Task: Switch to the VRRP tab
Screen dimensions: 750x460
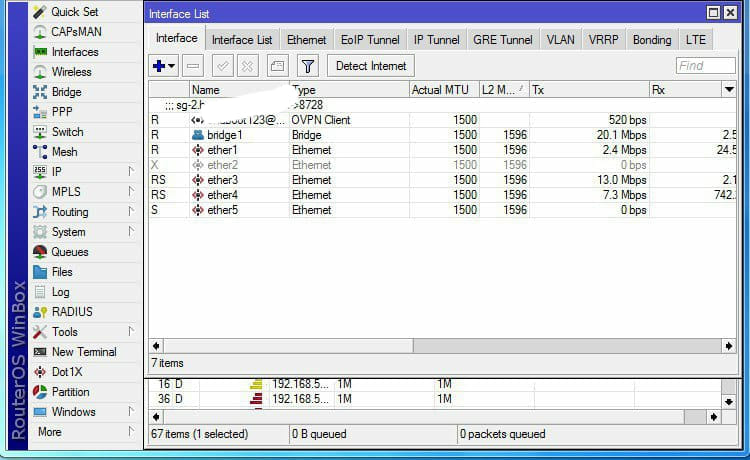Action: click(603, 40)
